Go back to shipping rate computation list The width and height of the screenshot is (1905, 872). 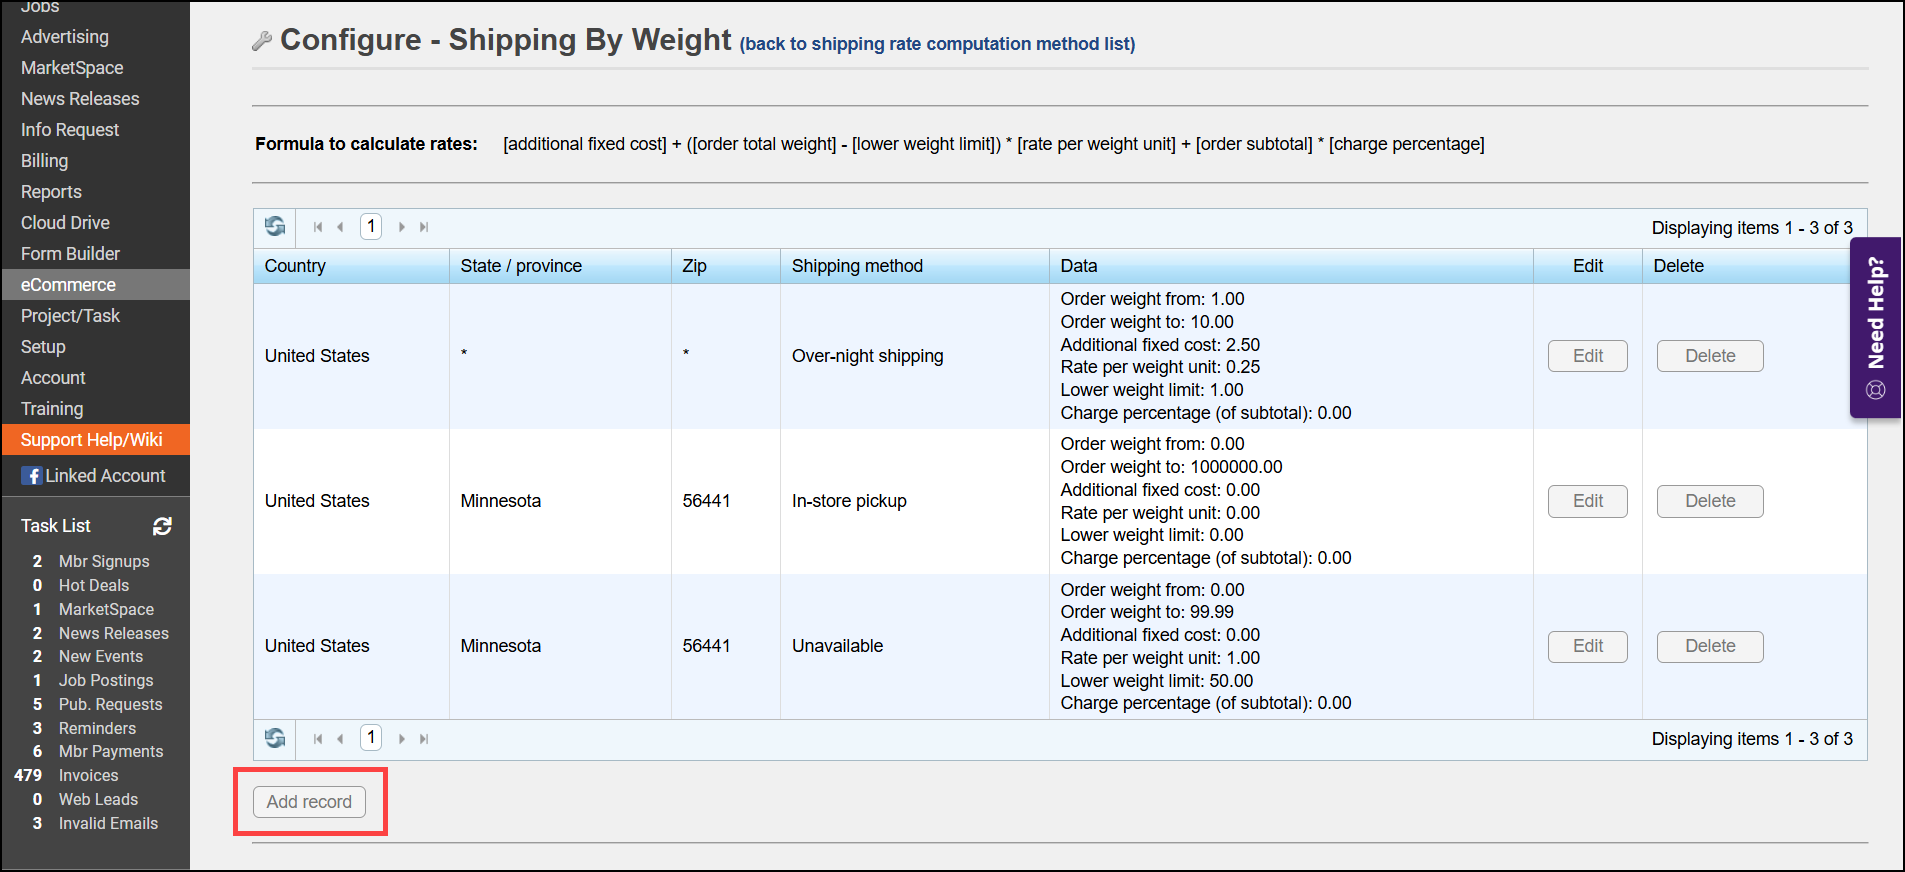click(937, 44)
